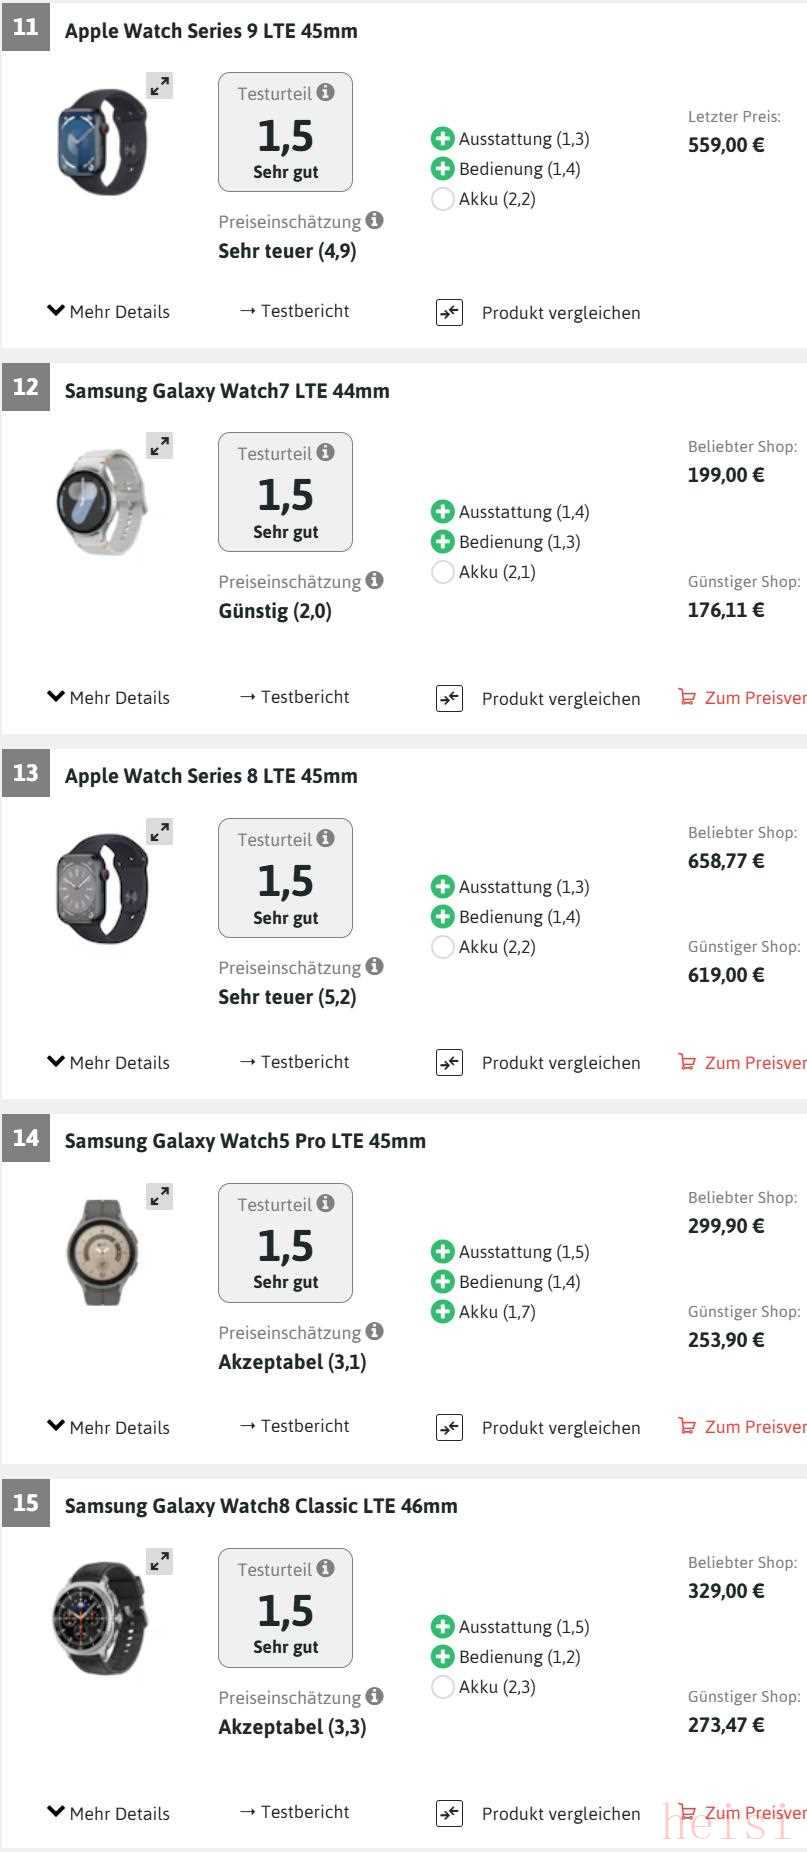Click Testurteil info icon for Galaxy Watch5 Pro

326,1204
